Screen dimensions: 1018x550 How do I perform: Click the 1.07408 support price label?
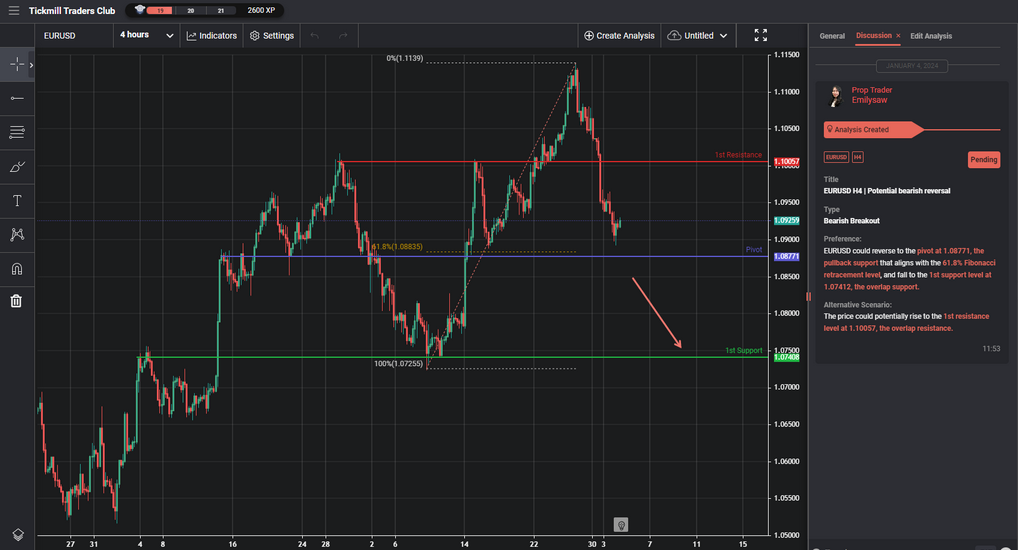point(786,357)
